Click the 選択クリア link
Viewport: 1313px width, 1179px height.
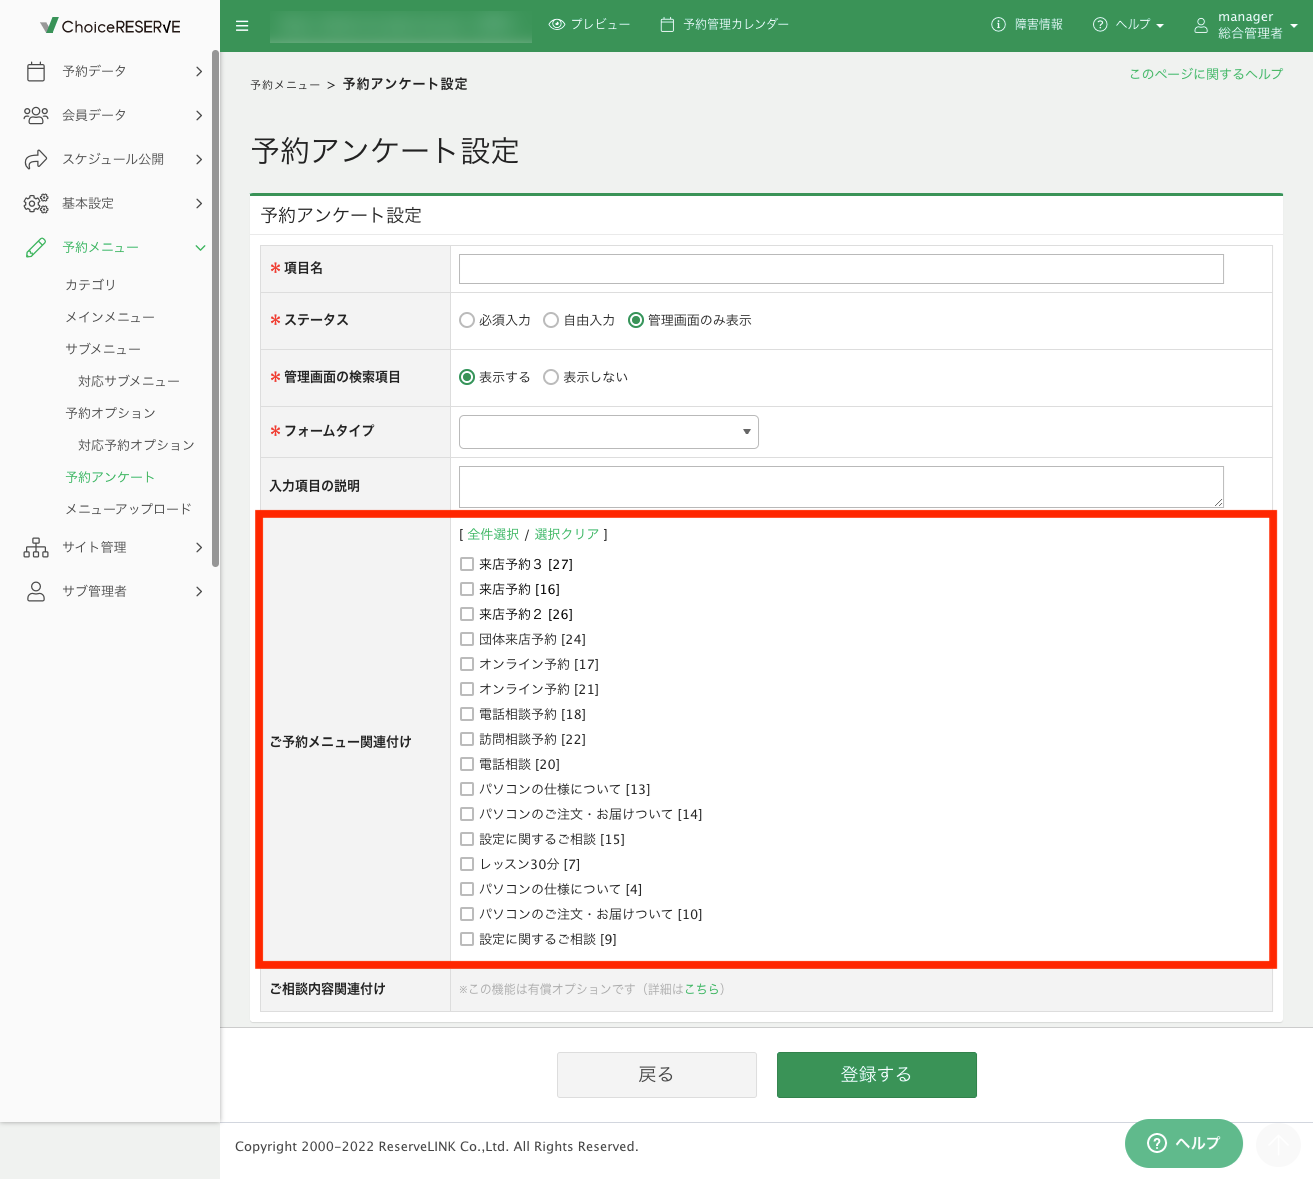point(567,534)
